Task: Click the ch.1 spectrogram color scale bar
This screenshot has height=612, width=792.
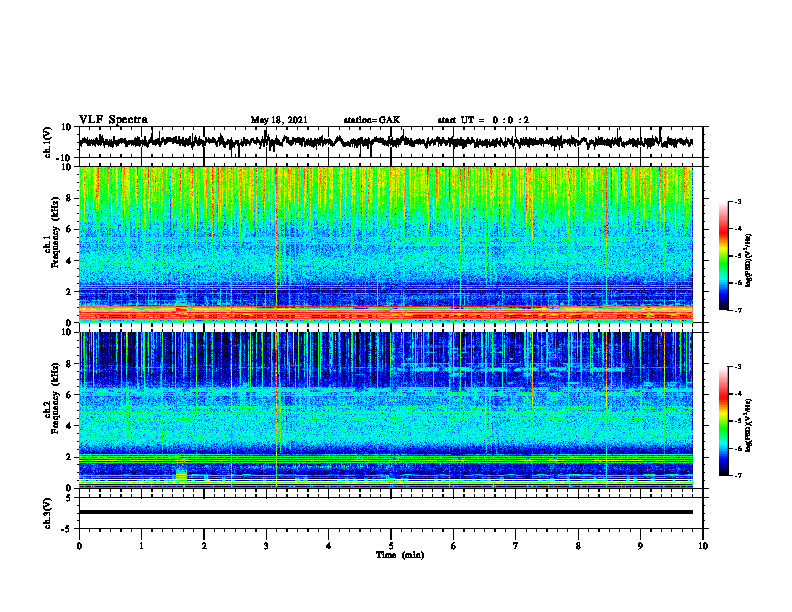Action: 724,256
